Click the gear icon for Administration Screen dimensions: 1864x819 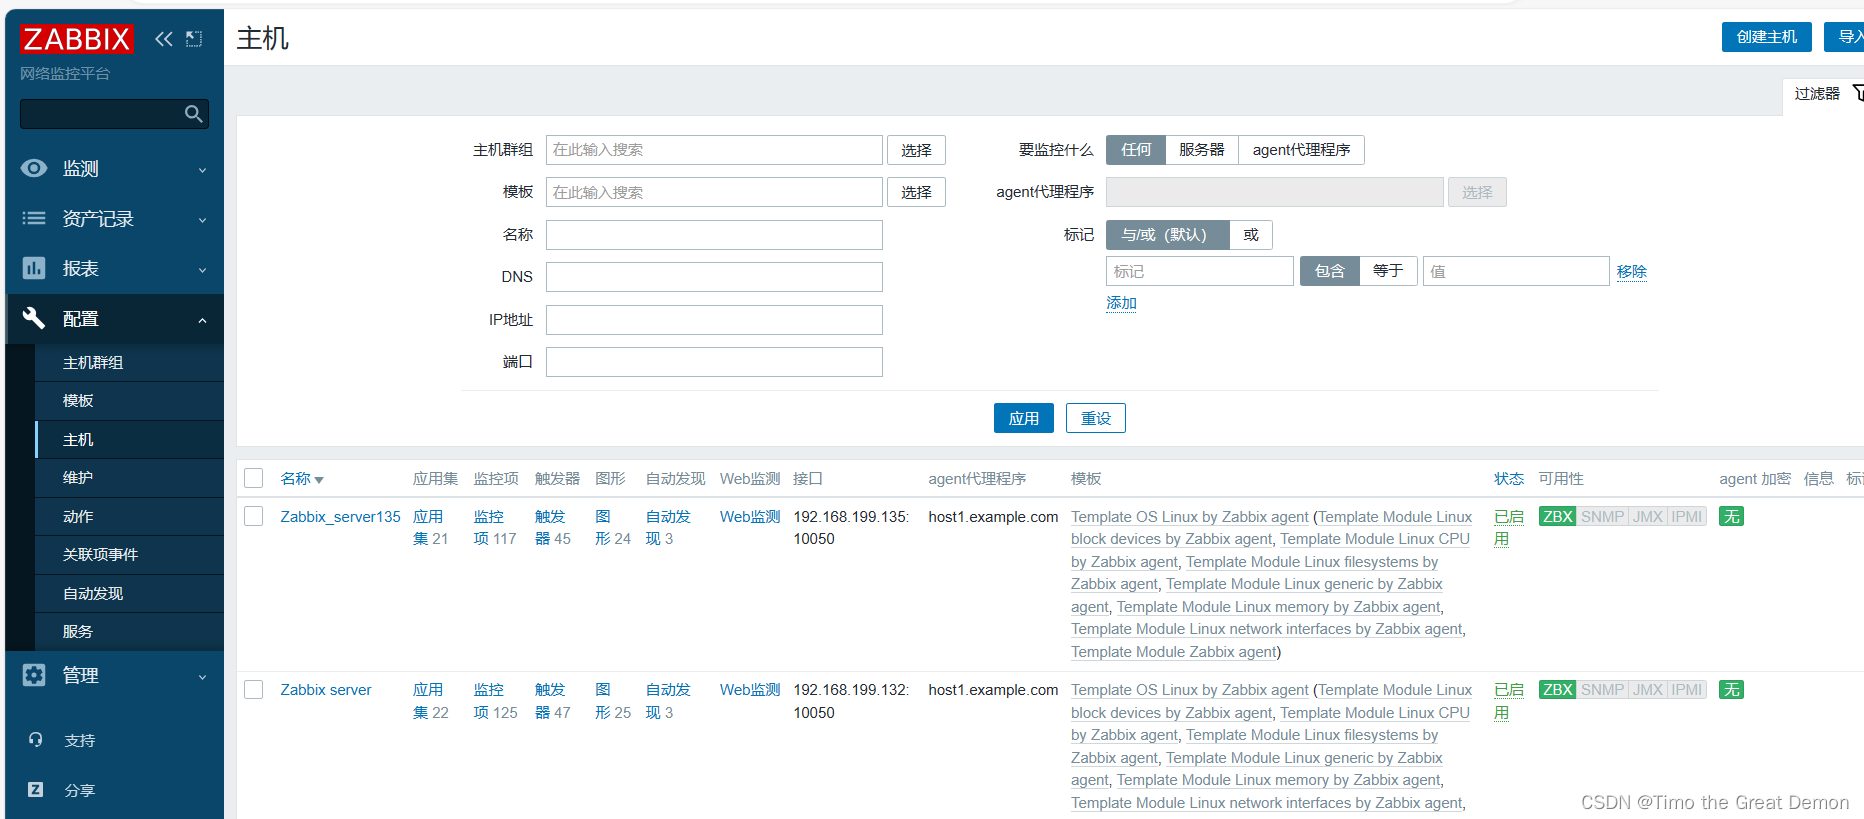click(34, 675)
